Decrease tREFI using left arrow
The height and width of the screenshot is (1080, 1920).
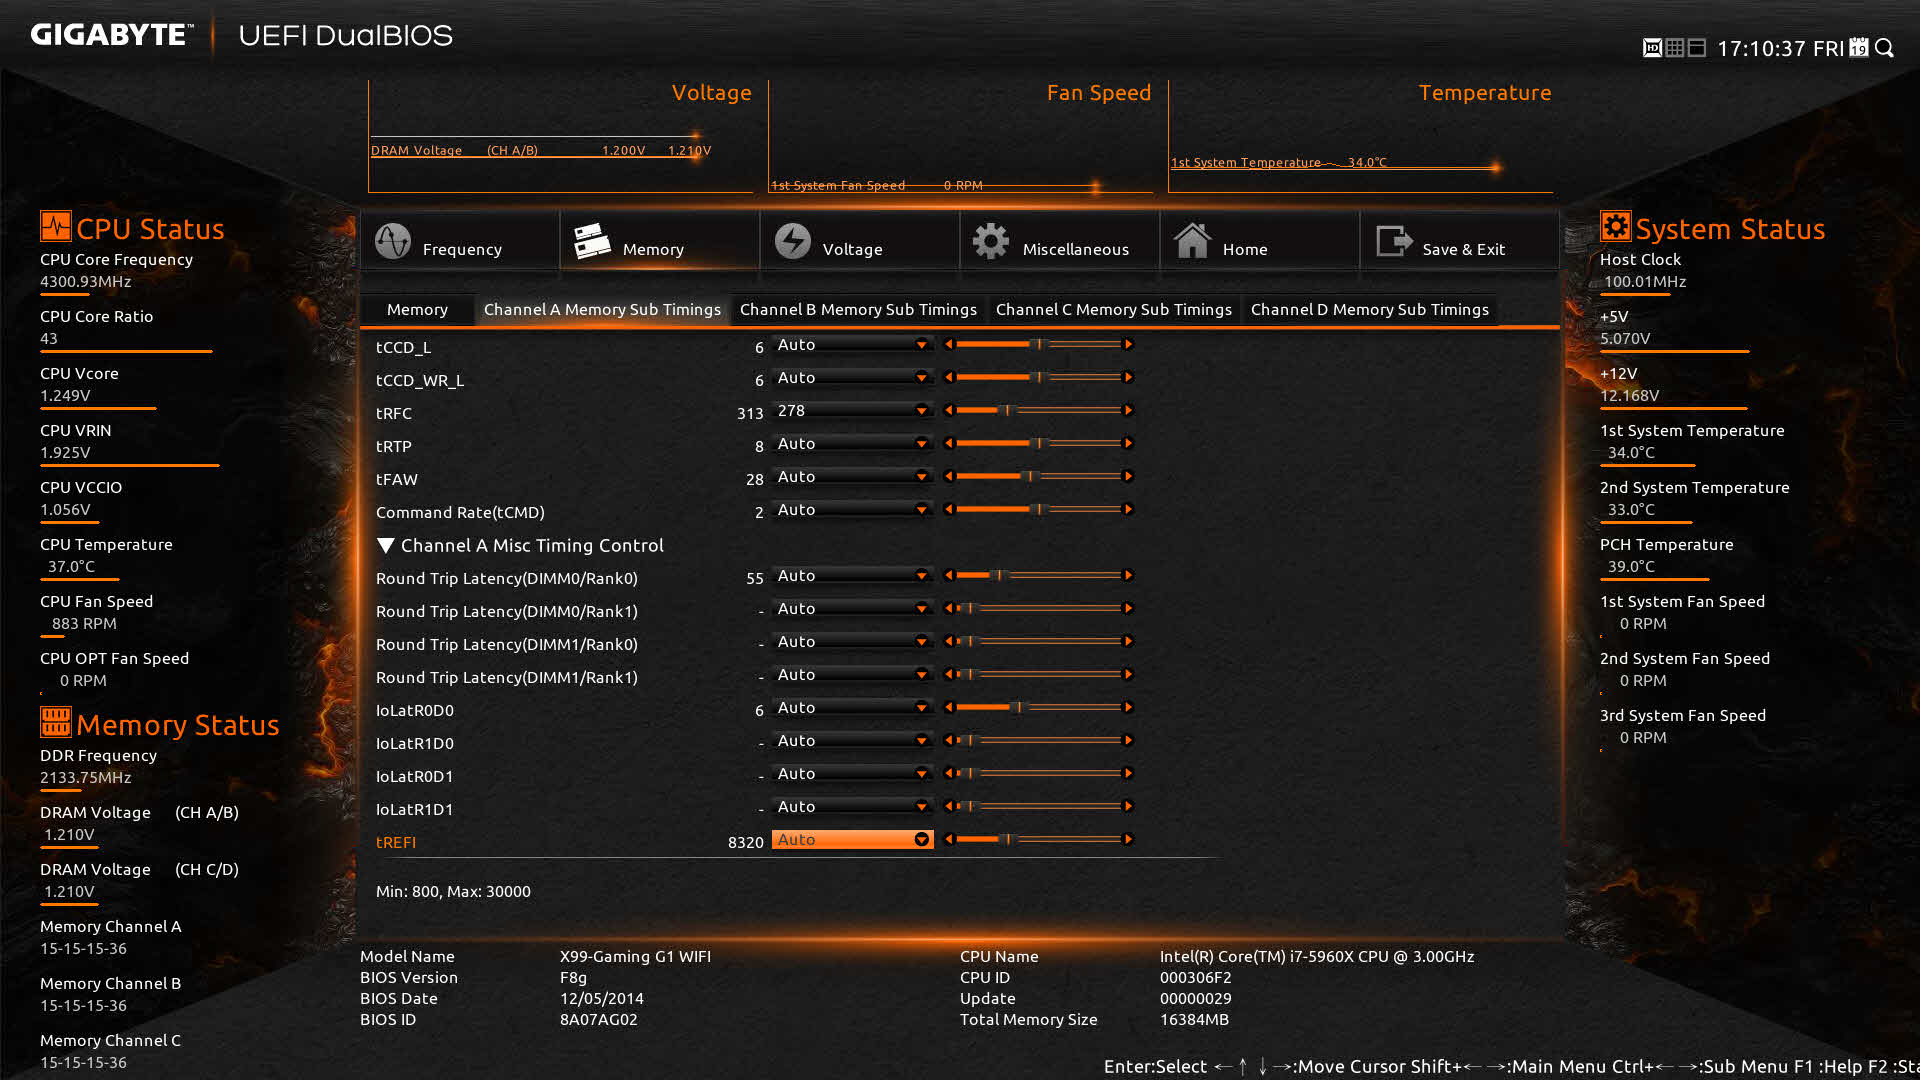(949, 839)
